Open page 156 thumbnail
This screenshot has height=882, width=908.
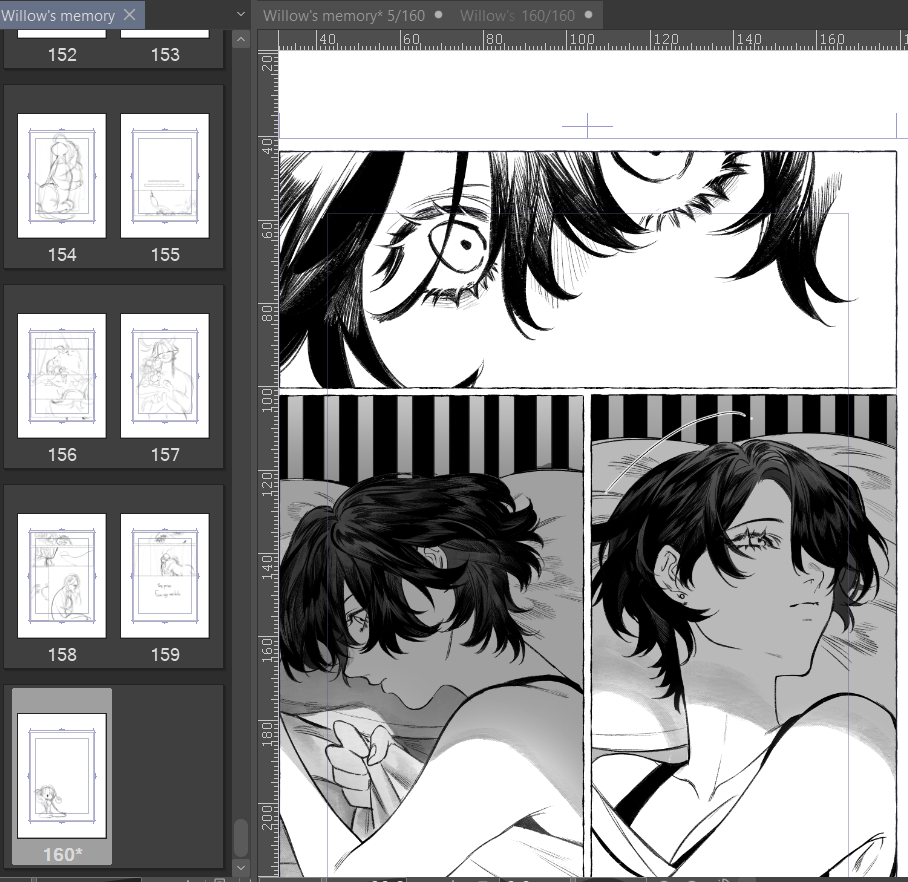[x=62, y=376]
